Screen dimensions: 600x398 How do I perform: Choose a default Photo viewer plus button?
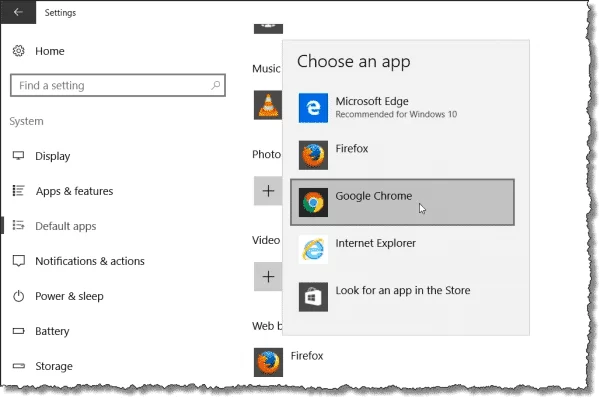(x=268, y=191)
